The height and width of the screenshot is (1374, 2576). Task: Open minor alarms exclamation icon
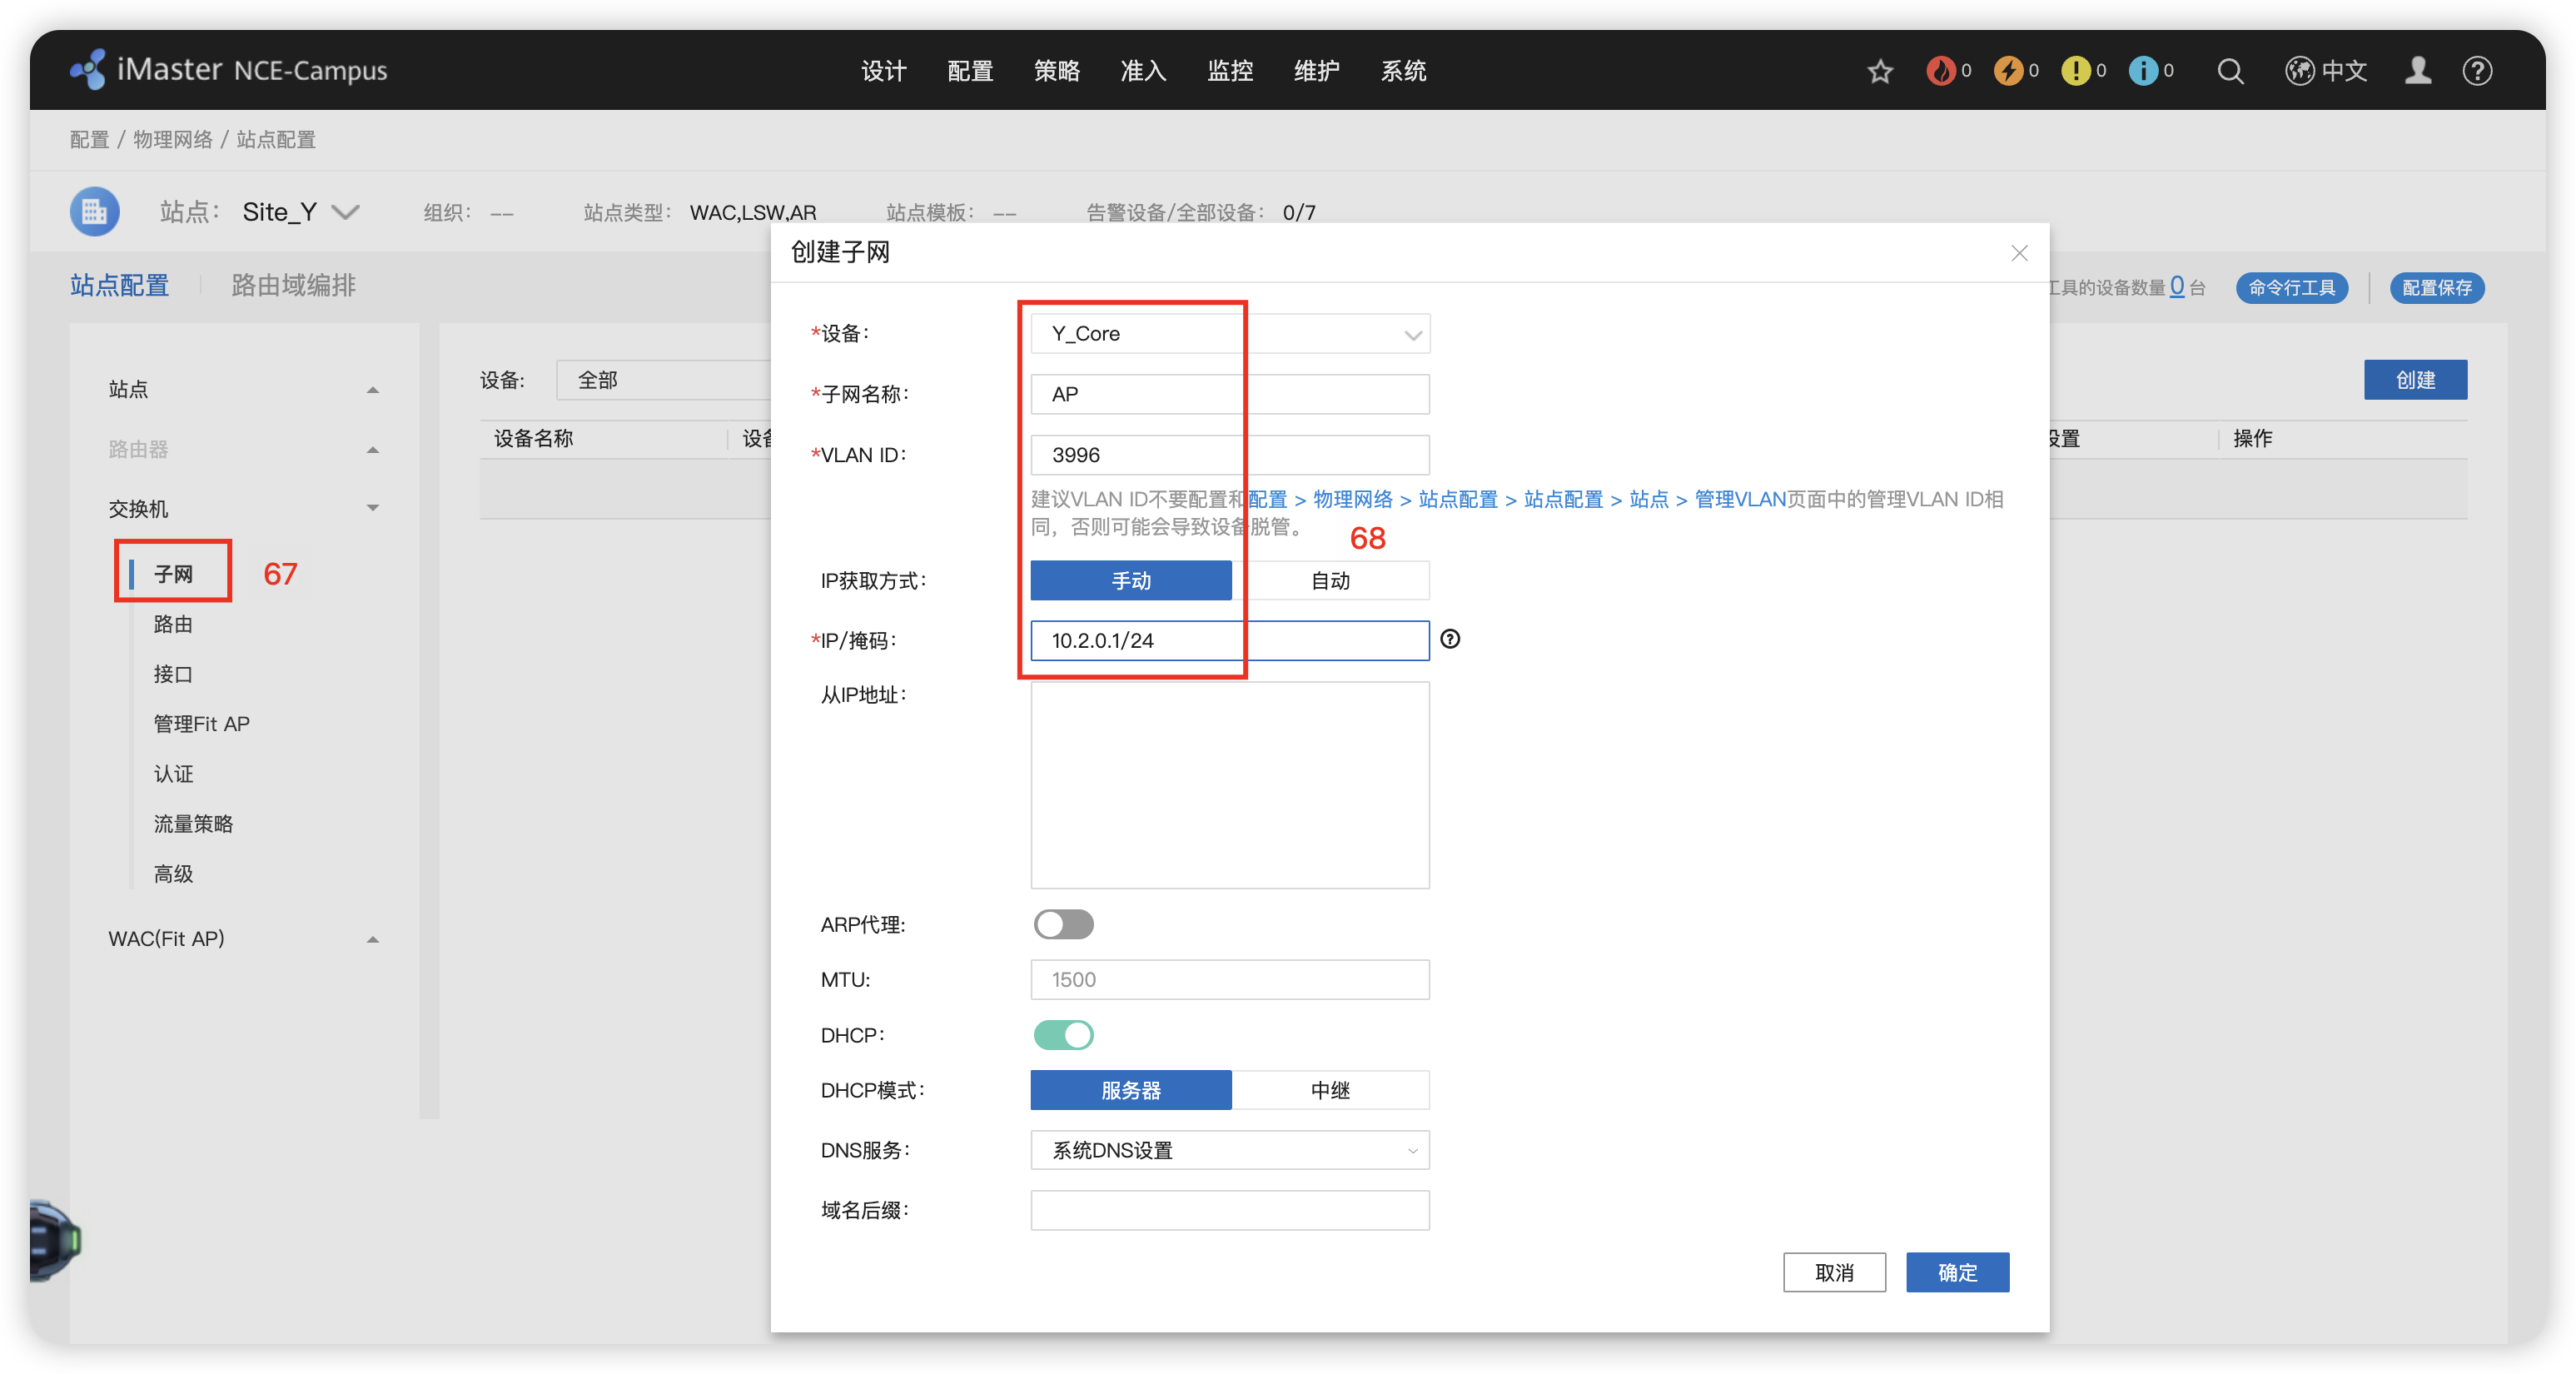(x=2076, y=71)
